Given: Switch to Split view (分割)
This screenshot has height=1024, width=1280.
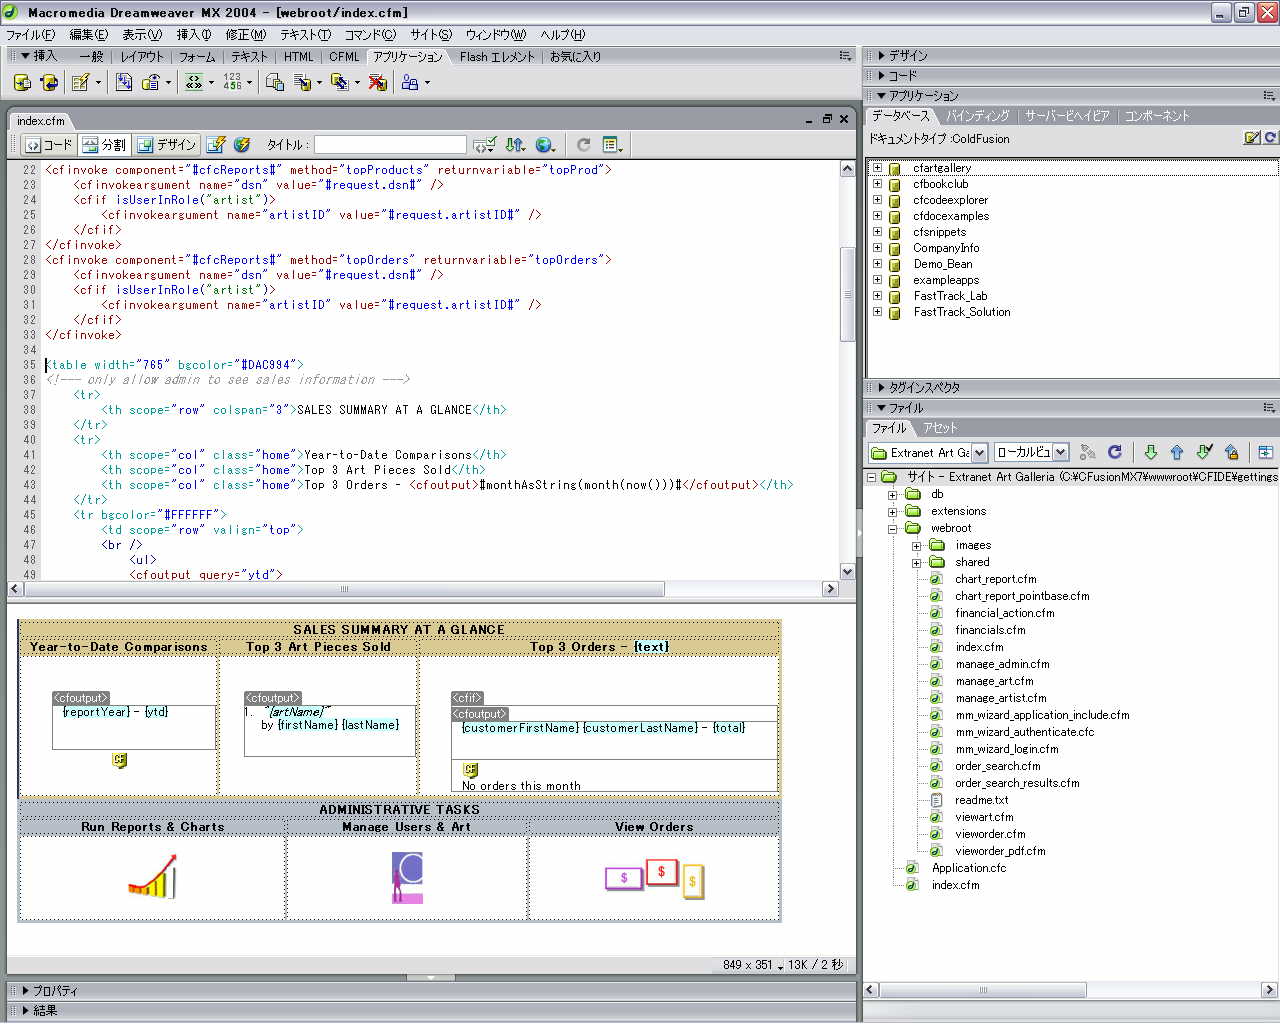Looking at the screenshot, I should pyautogui.click(x=104, y=145).
